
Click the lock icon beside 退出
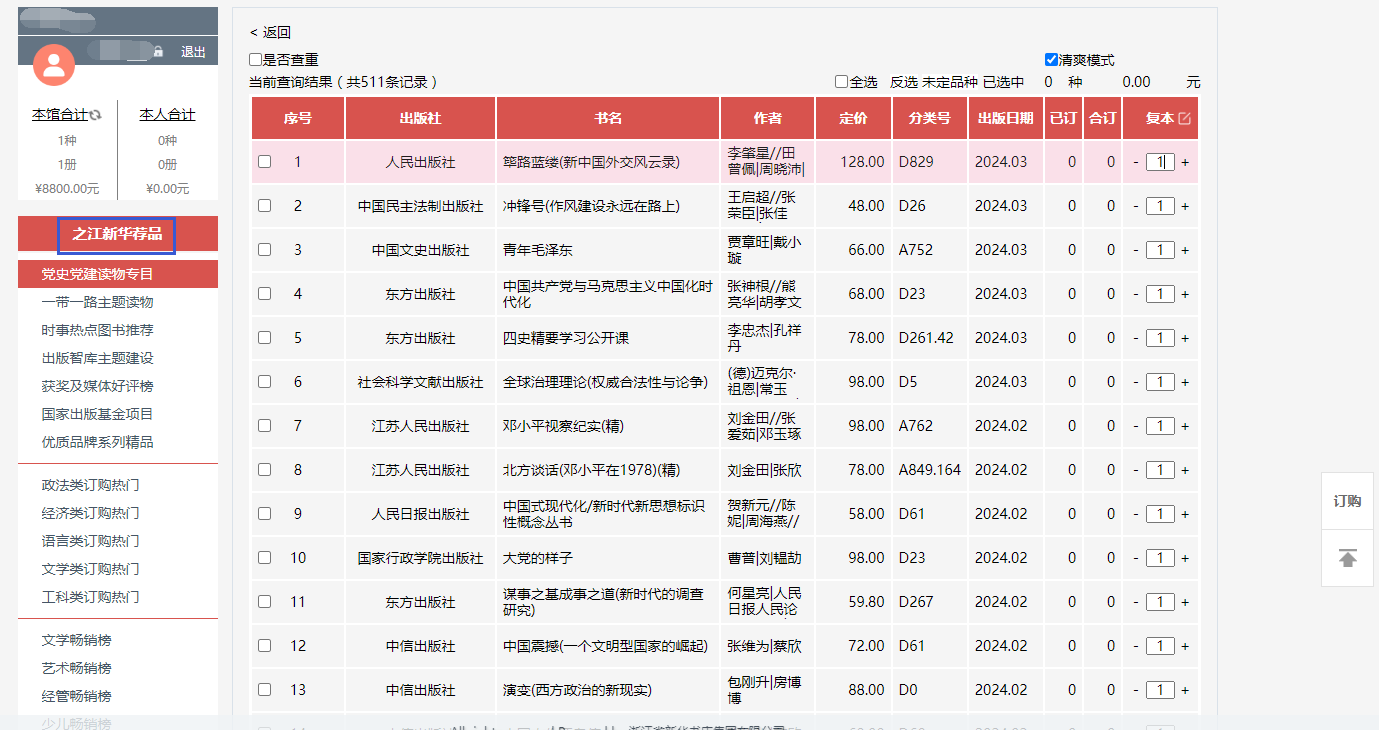click(x=158, y=52)
